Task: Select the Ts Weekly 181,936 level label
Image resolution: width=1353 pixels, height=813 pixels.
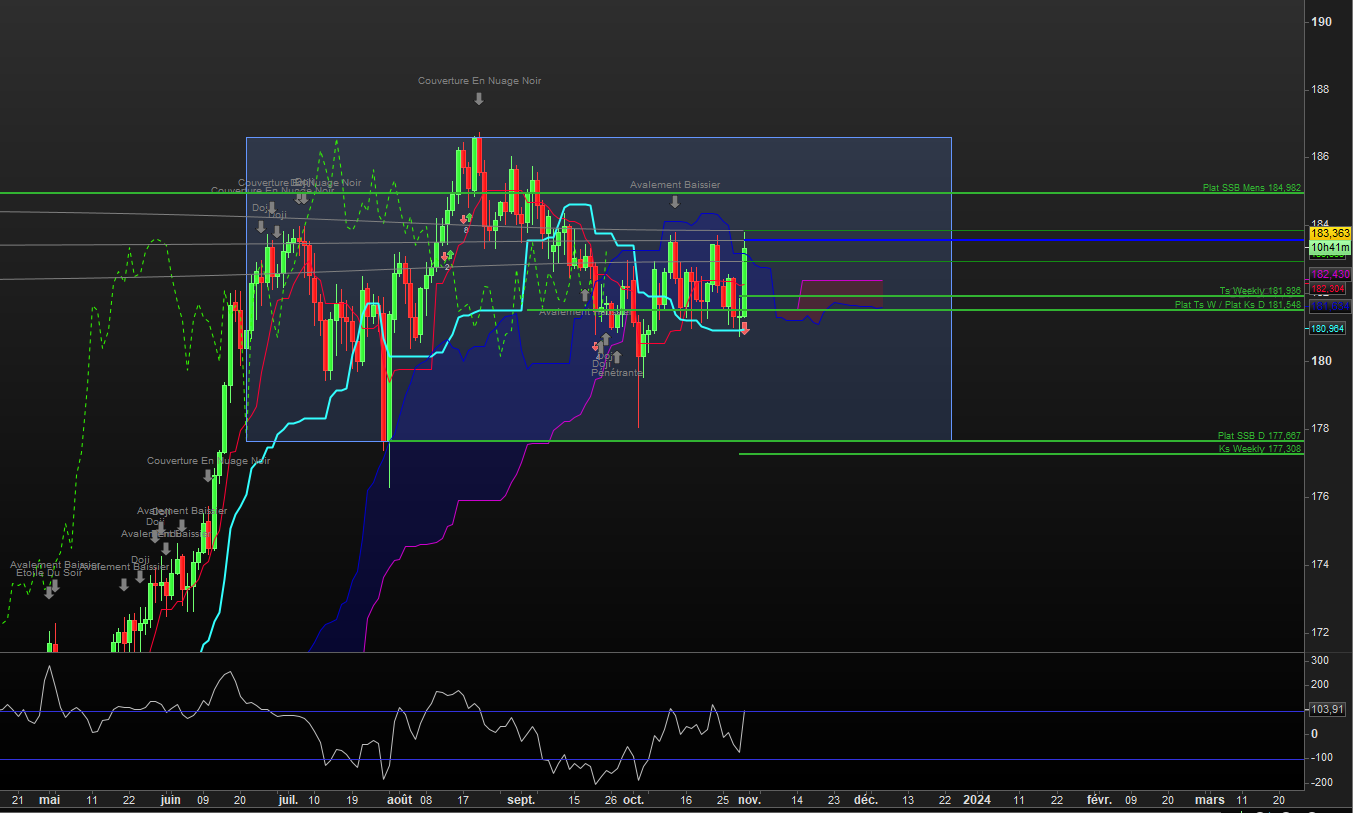Action: pos(1259,291)
